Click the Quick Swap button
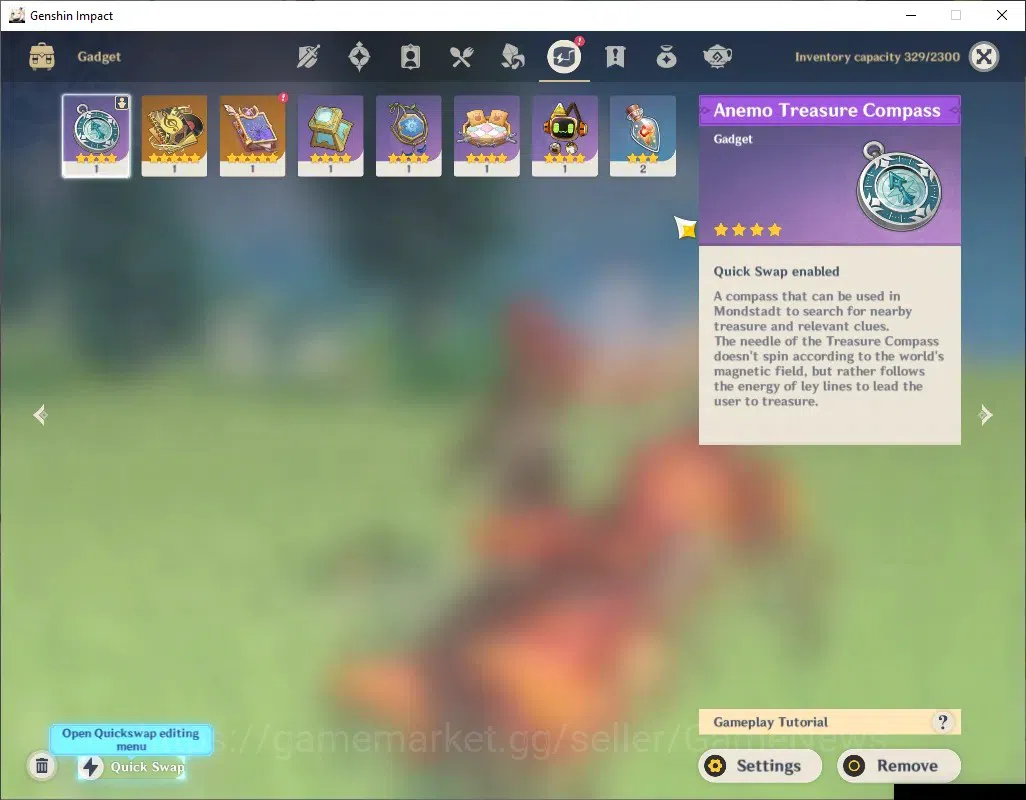 coord(131,767)
